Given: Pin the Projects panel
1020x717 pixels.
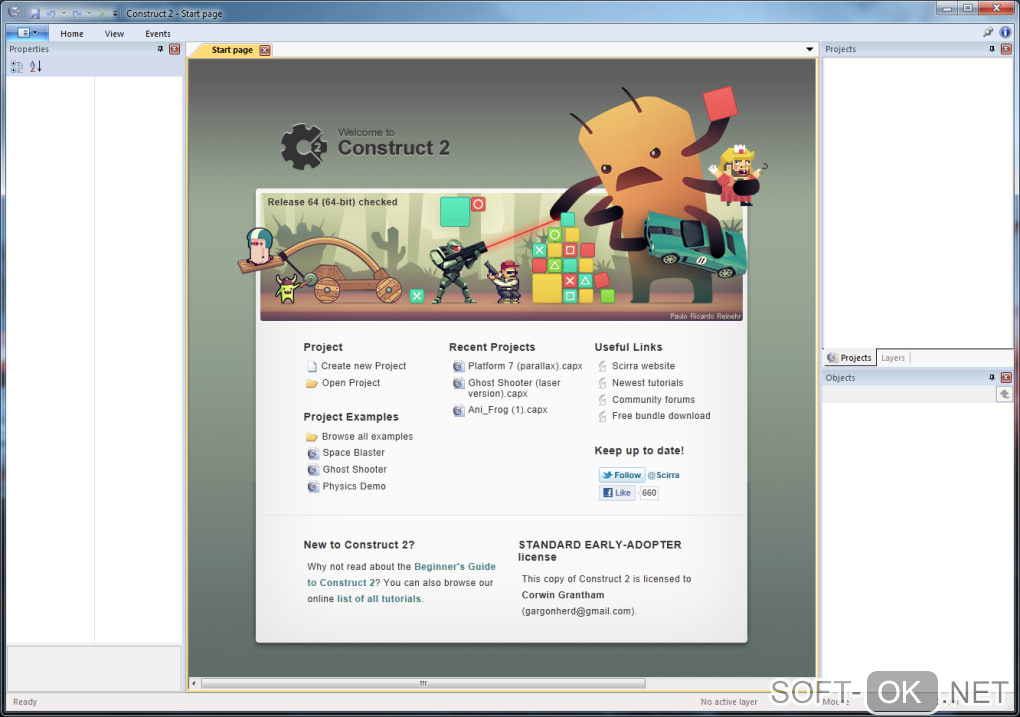Looking at the screenshot, I should pos(992,49).
